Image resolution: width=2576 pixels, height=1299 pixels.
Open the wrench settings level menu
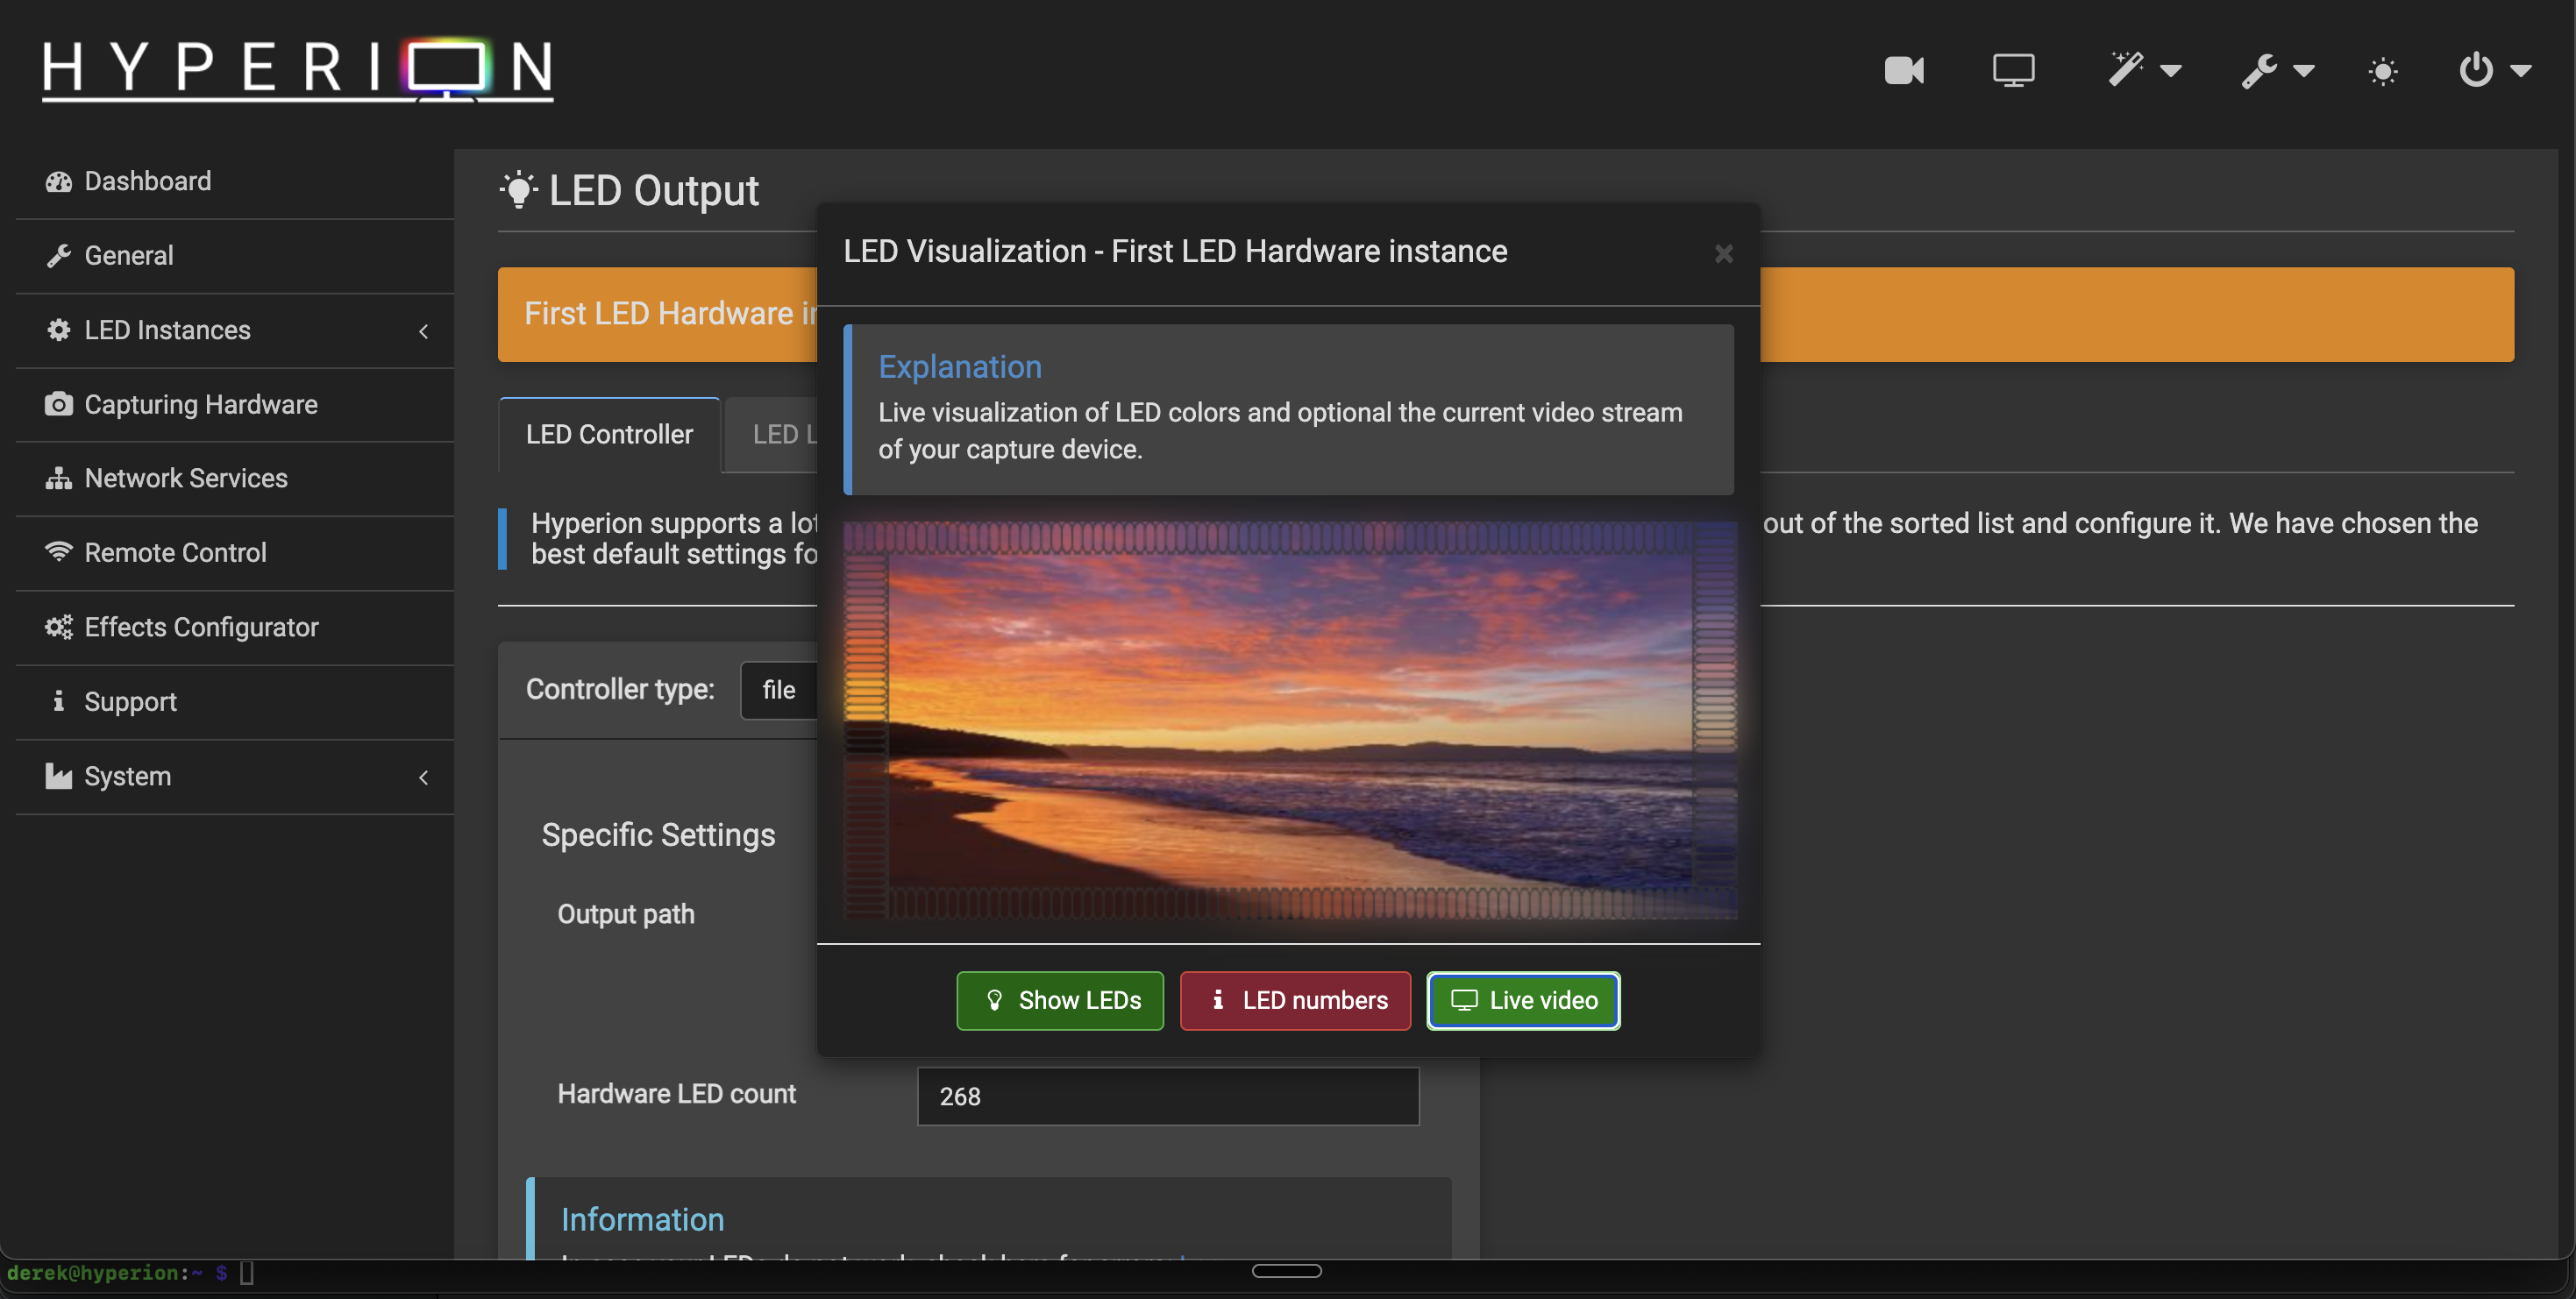click(2277, 70)
